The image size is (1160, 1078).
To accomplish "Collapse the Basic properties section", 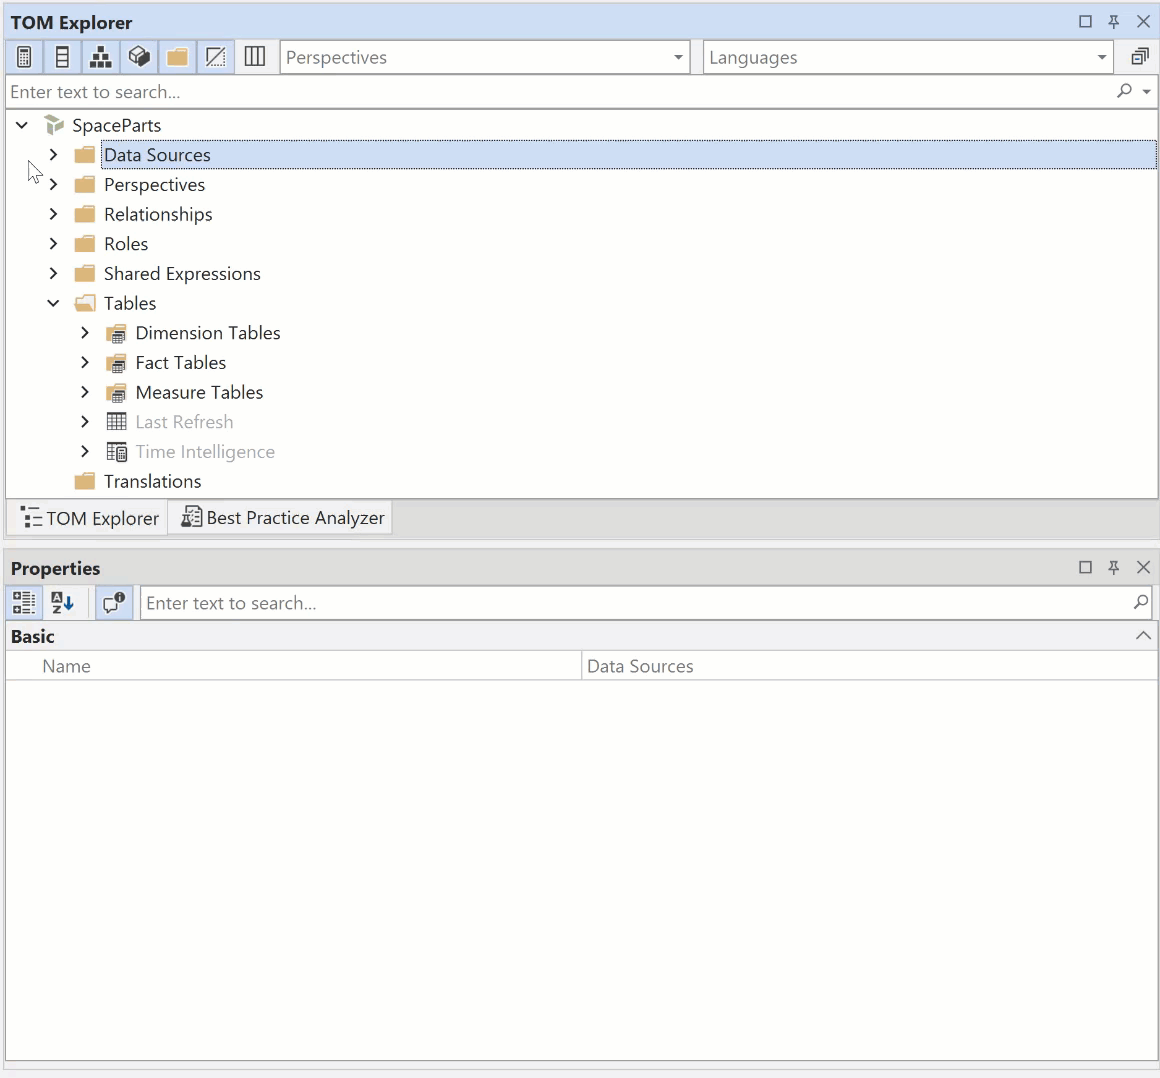I will point(1143,636).
